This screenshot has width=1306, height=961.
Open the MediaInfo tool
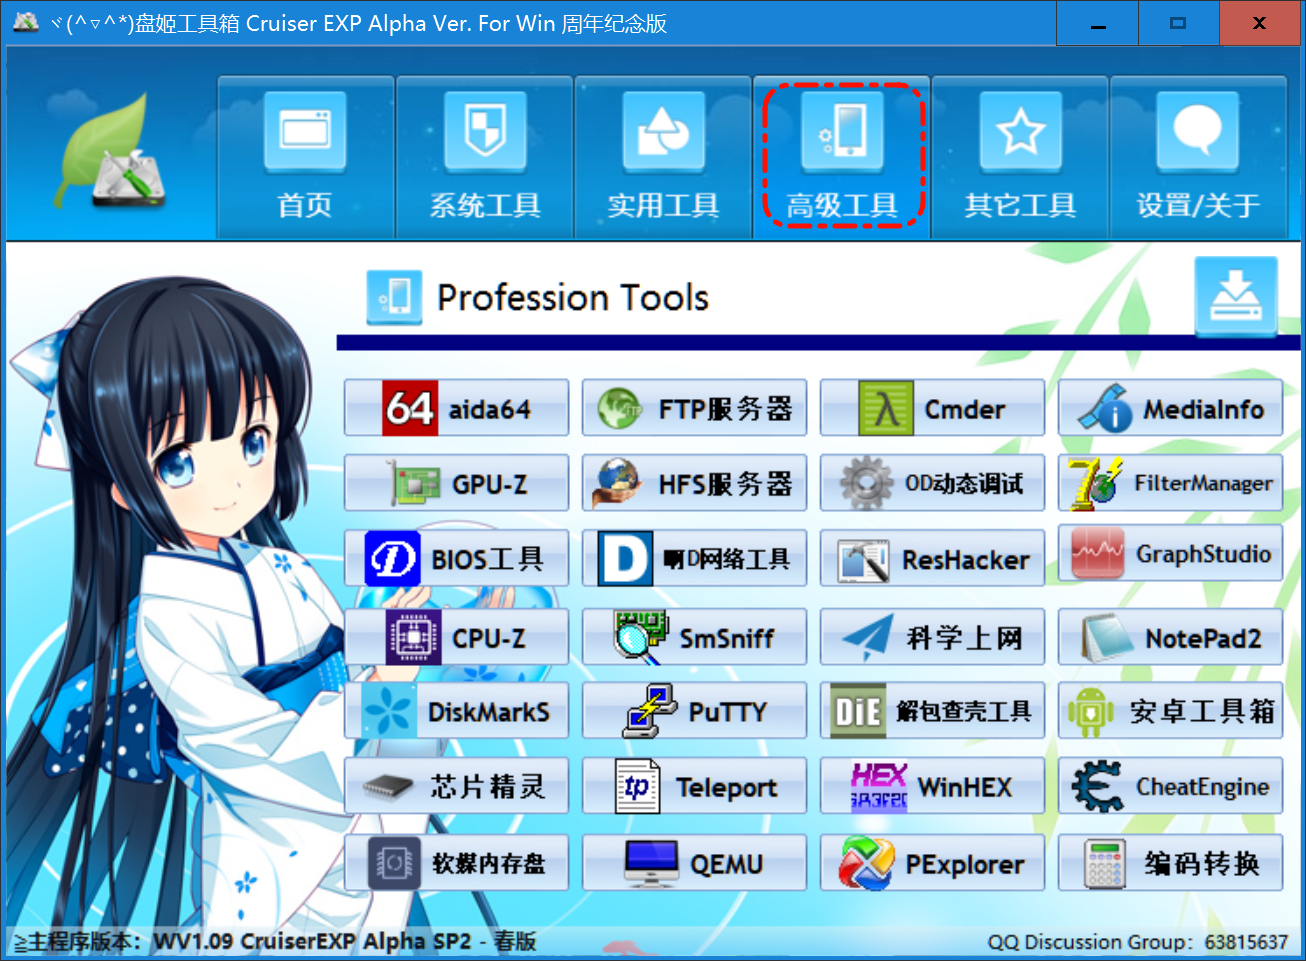click(1170, 408)
